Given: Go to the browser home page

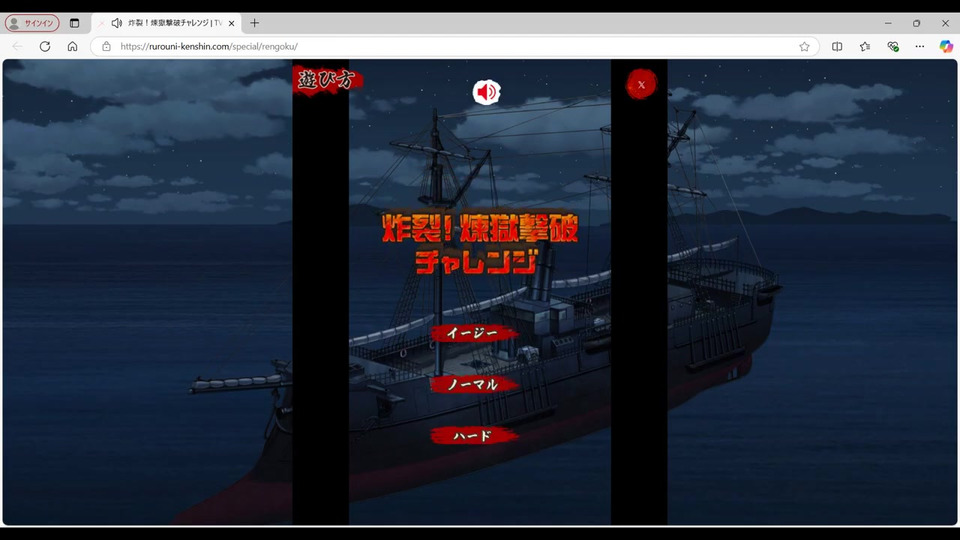Looking at the screenshot, I should [x=72, y=47].
